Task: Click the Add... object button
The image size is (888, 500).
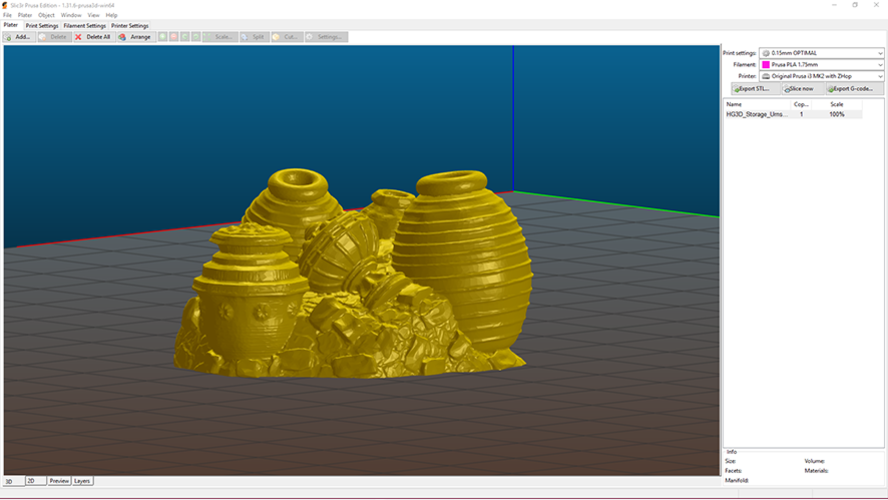Action: point(19,37)
